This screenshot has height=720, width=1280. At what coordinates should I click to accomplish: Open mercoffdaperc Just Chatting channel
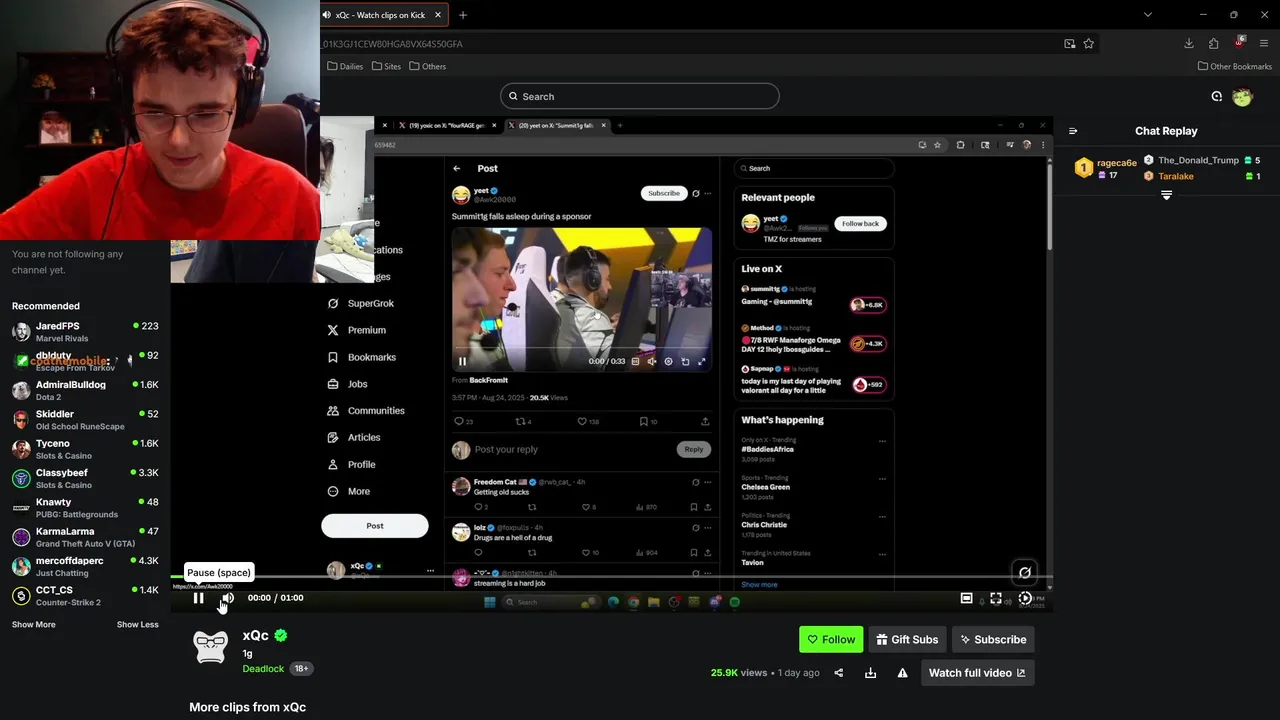point(85,566)
